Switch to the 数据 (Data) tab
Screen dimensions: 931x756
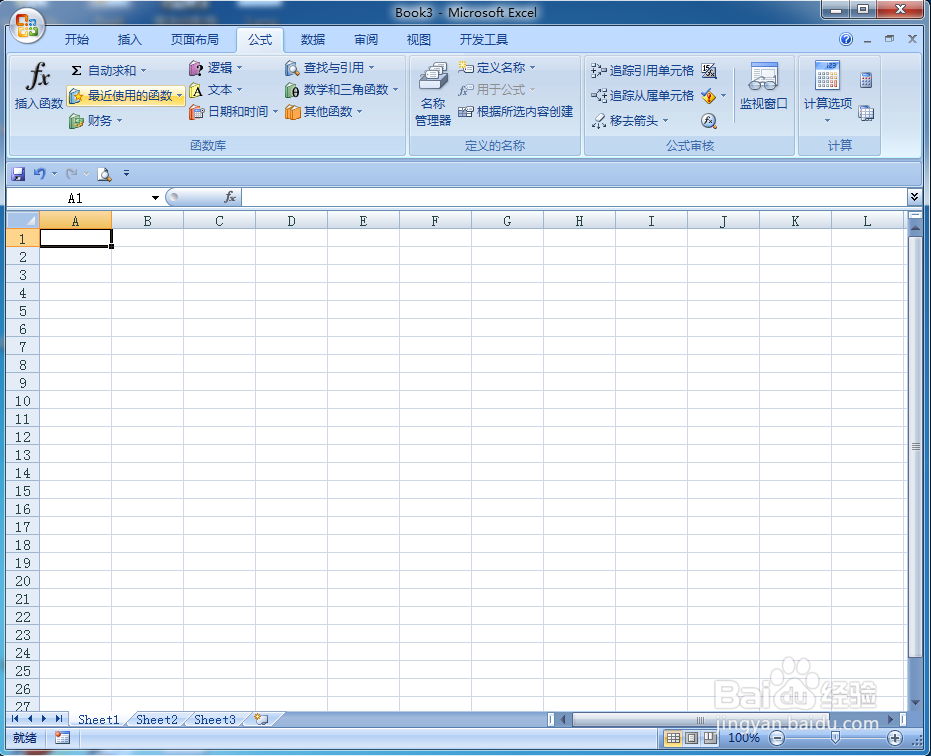(x=313, y=40)
